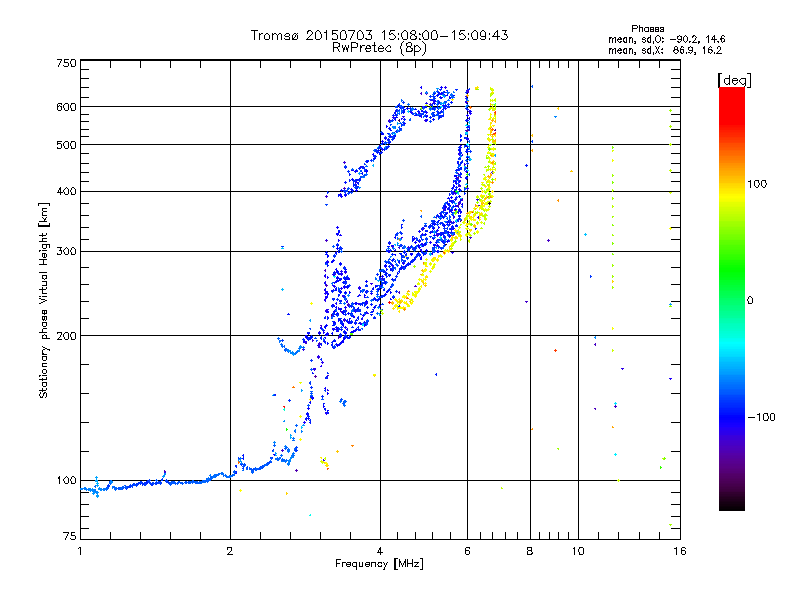The height and width of the screenshot is (600, 800).
Task: Click the 'Phases' header label
Action: pyautogui.click(x=647, y=29)
